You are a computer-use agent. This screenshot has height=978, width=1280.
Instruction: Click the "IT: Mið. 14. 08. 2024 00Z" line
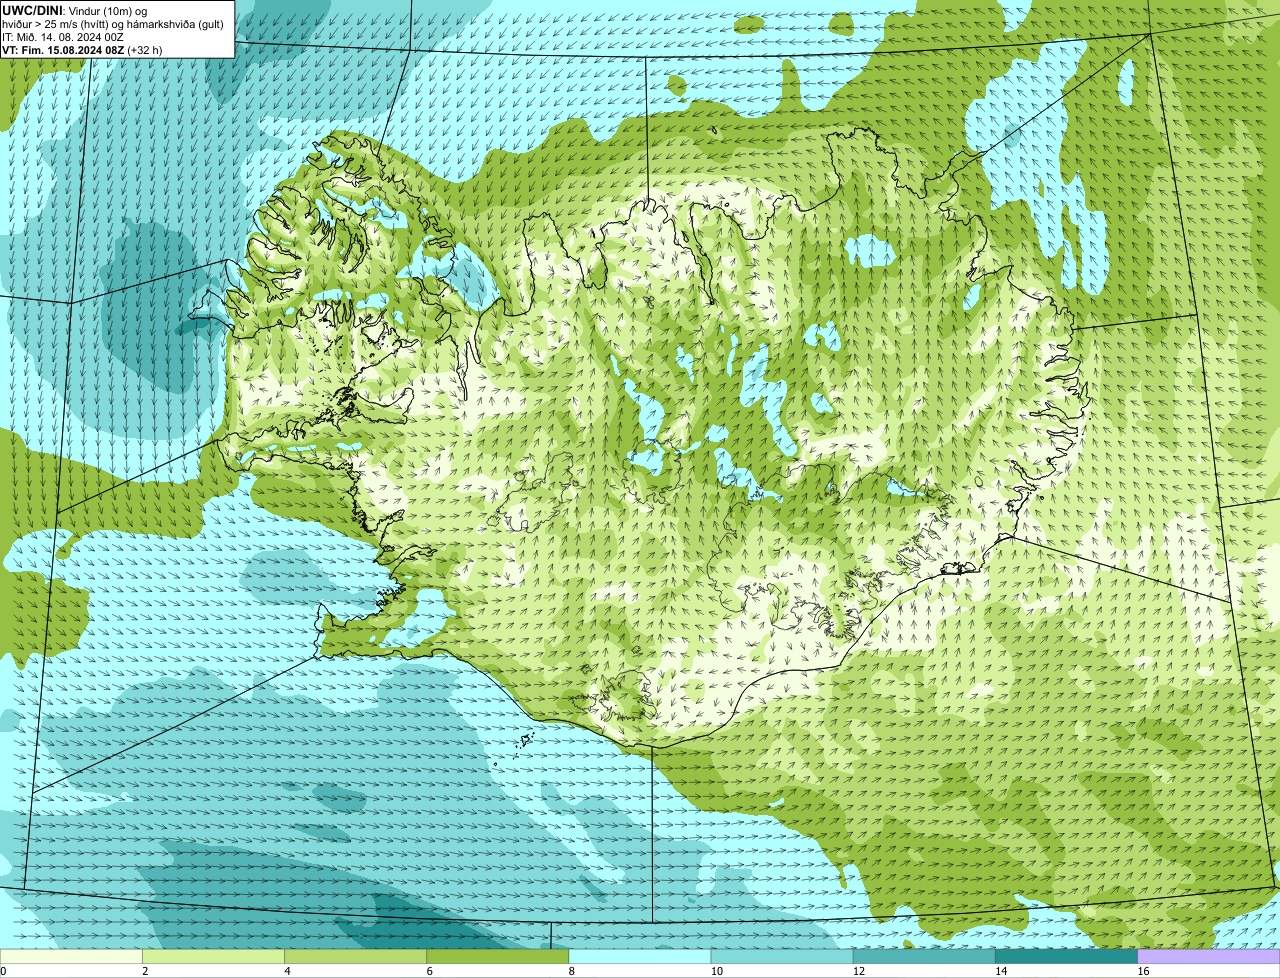pos(63,37)
